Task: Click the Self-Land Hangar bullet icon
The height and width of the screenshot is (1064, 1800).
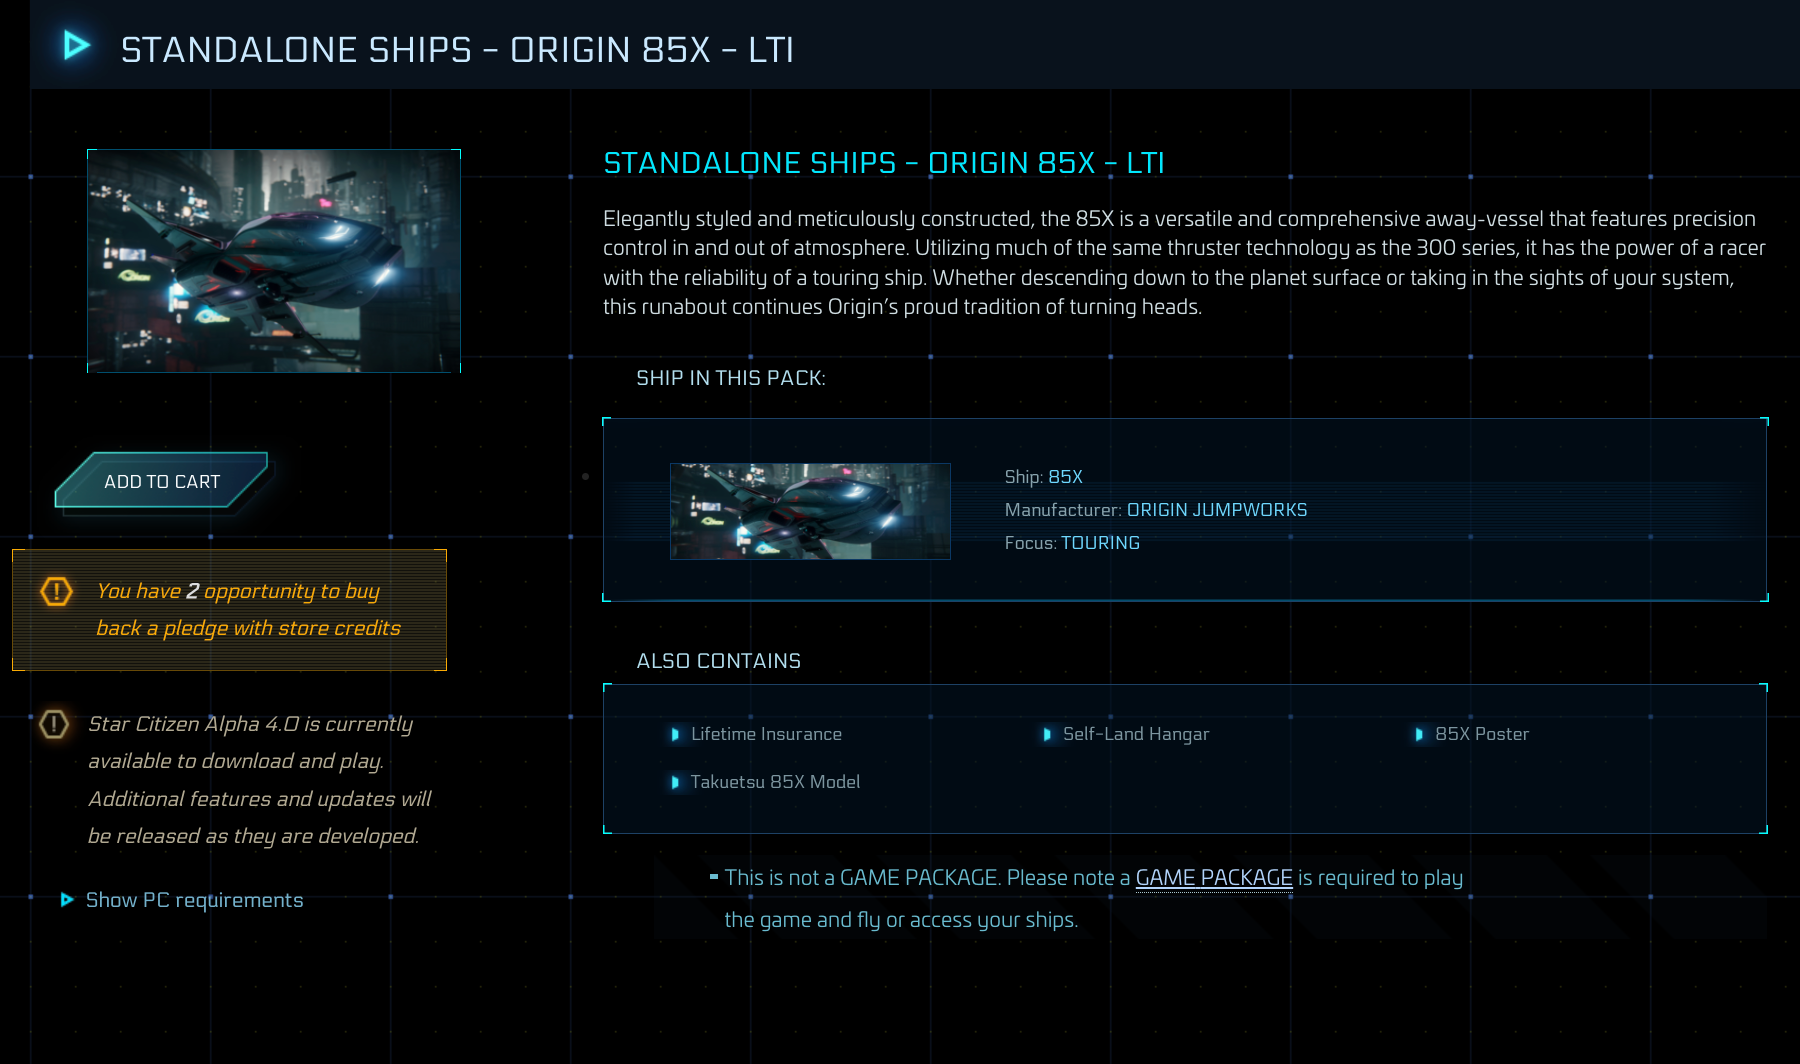Action: pos(1047,735)
